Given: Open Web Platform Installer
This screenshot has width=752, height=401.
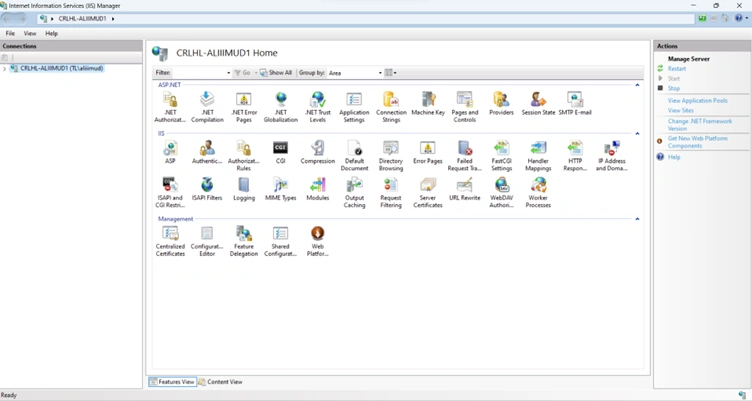Looking at the screenshot, I should coord(317,241).
